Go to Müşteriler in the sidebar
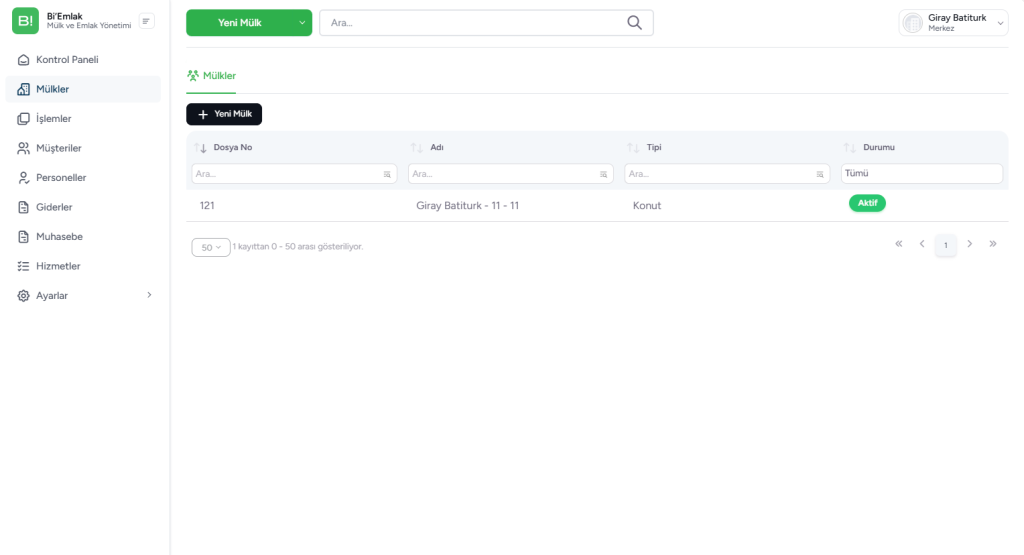Viewport: 1024px width, 555px height. [x=58, y=148]
